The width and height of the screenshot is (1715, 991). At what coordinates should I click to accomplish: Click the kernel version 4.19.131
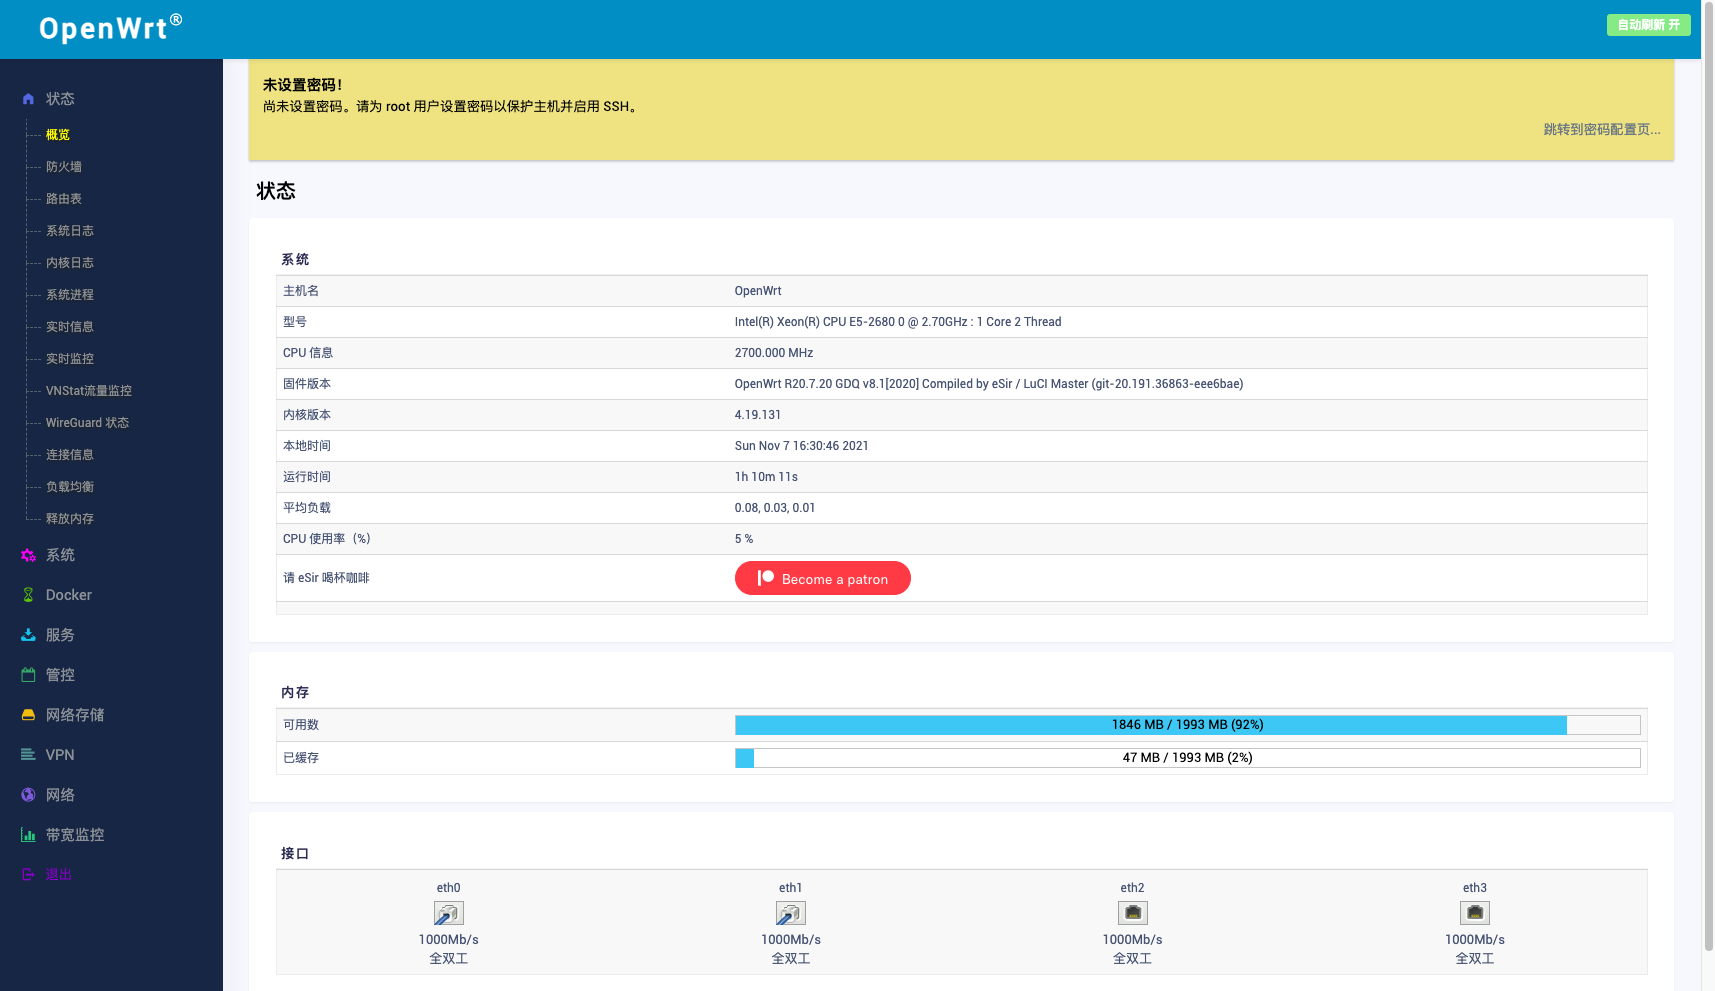pos(758,415)
